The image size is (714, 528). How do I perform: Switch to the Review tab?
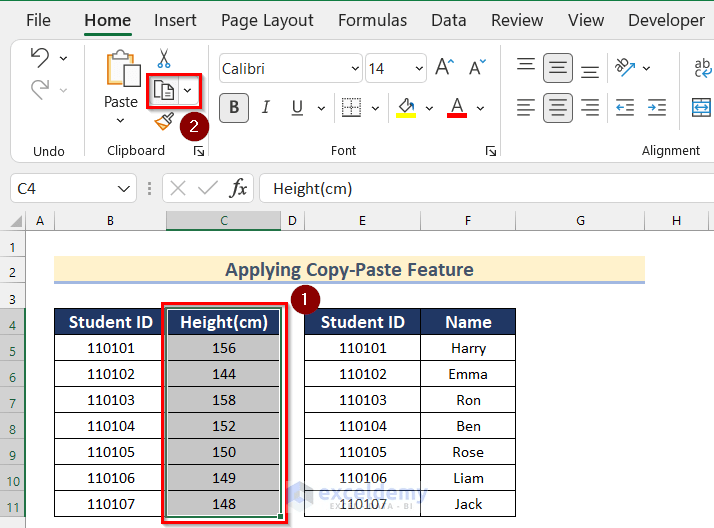(x=517, y=20)
